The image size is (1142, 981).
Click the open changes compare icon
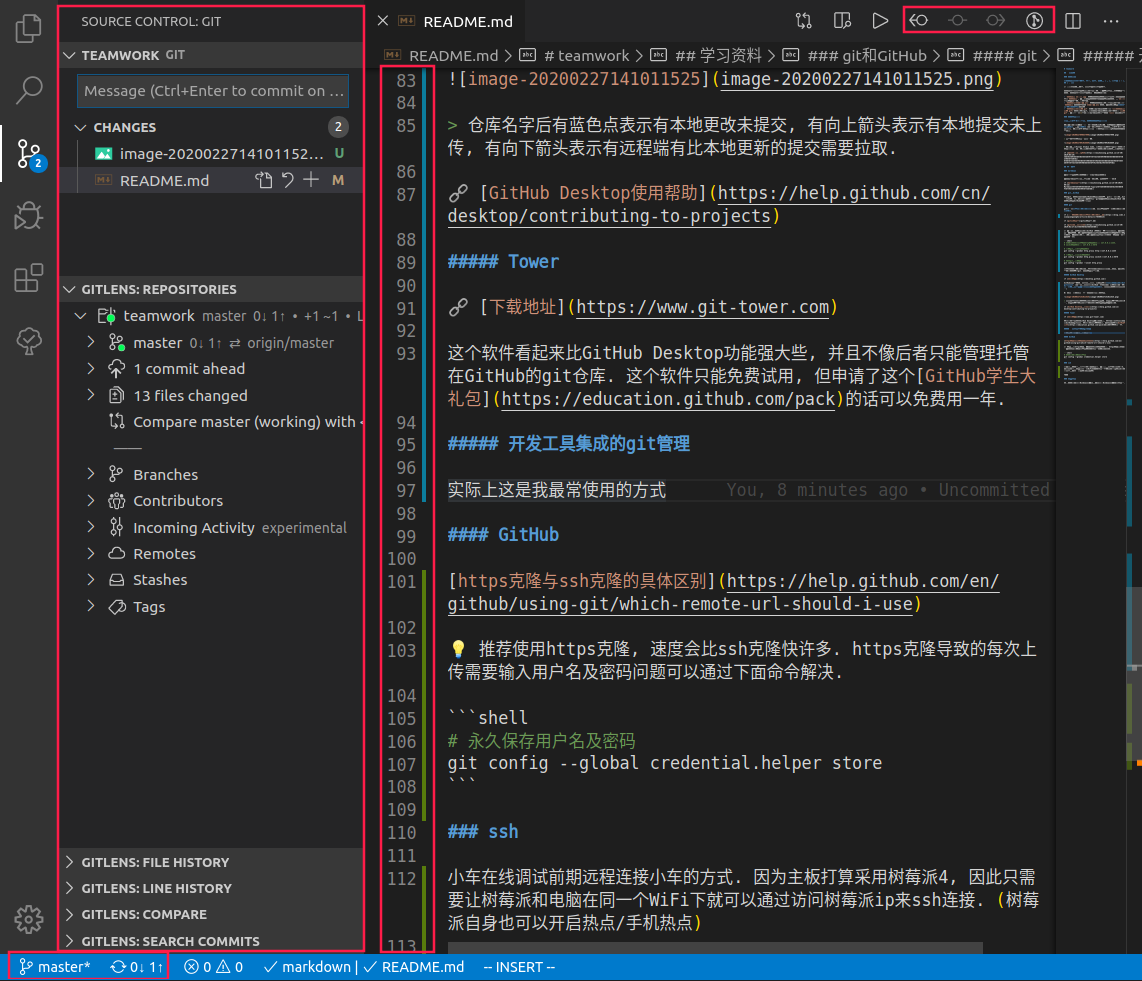(804, 20)
